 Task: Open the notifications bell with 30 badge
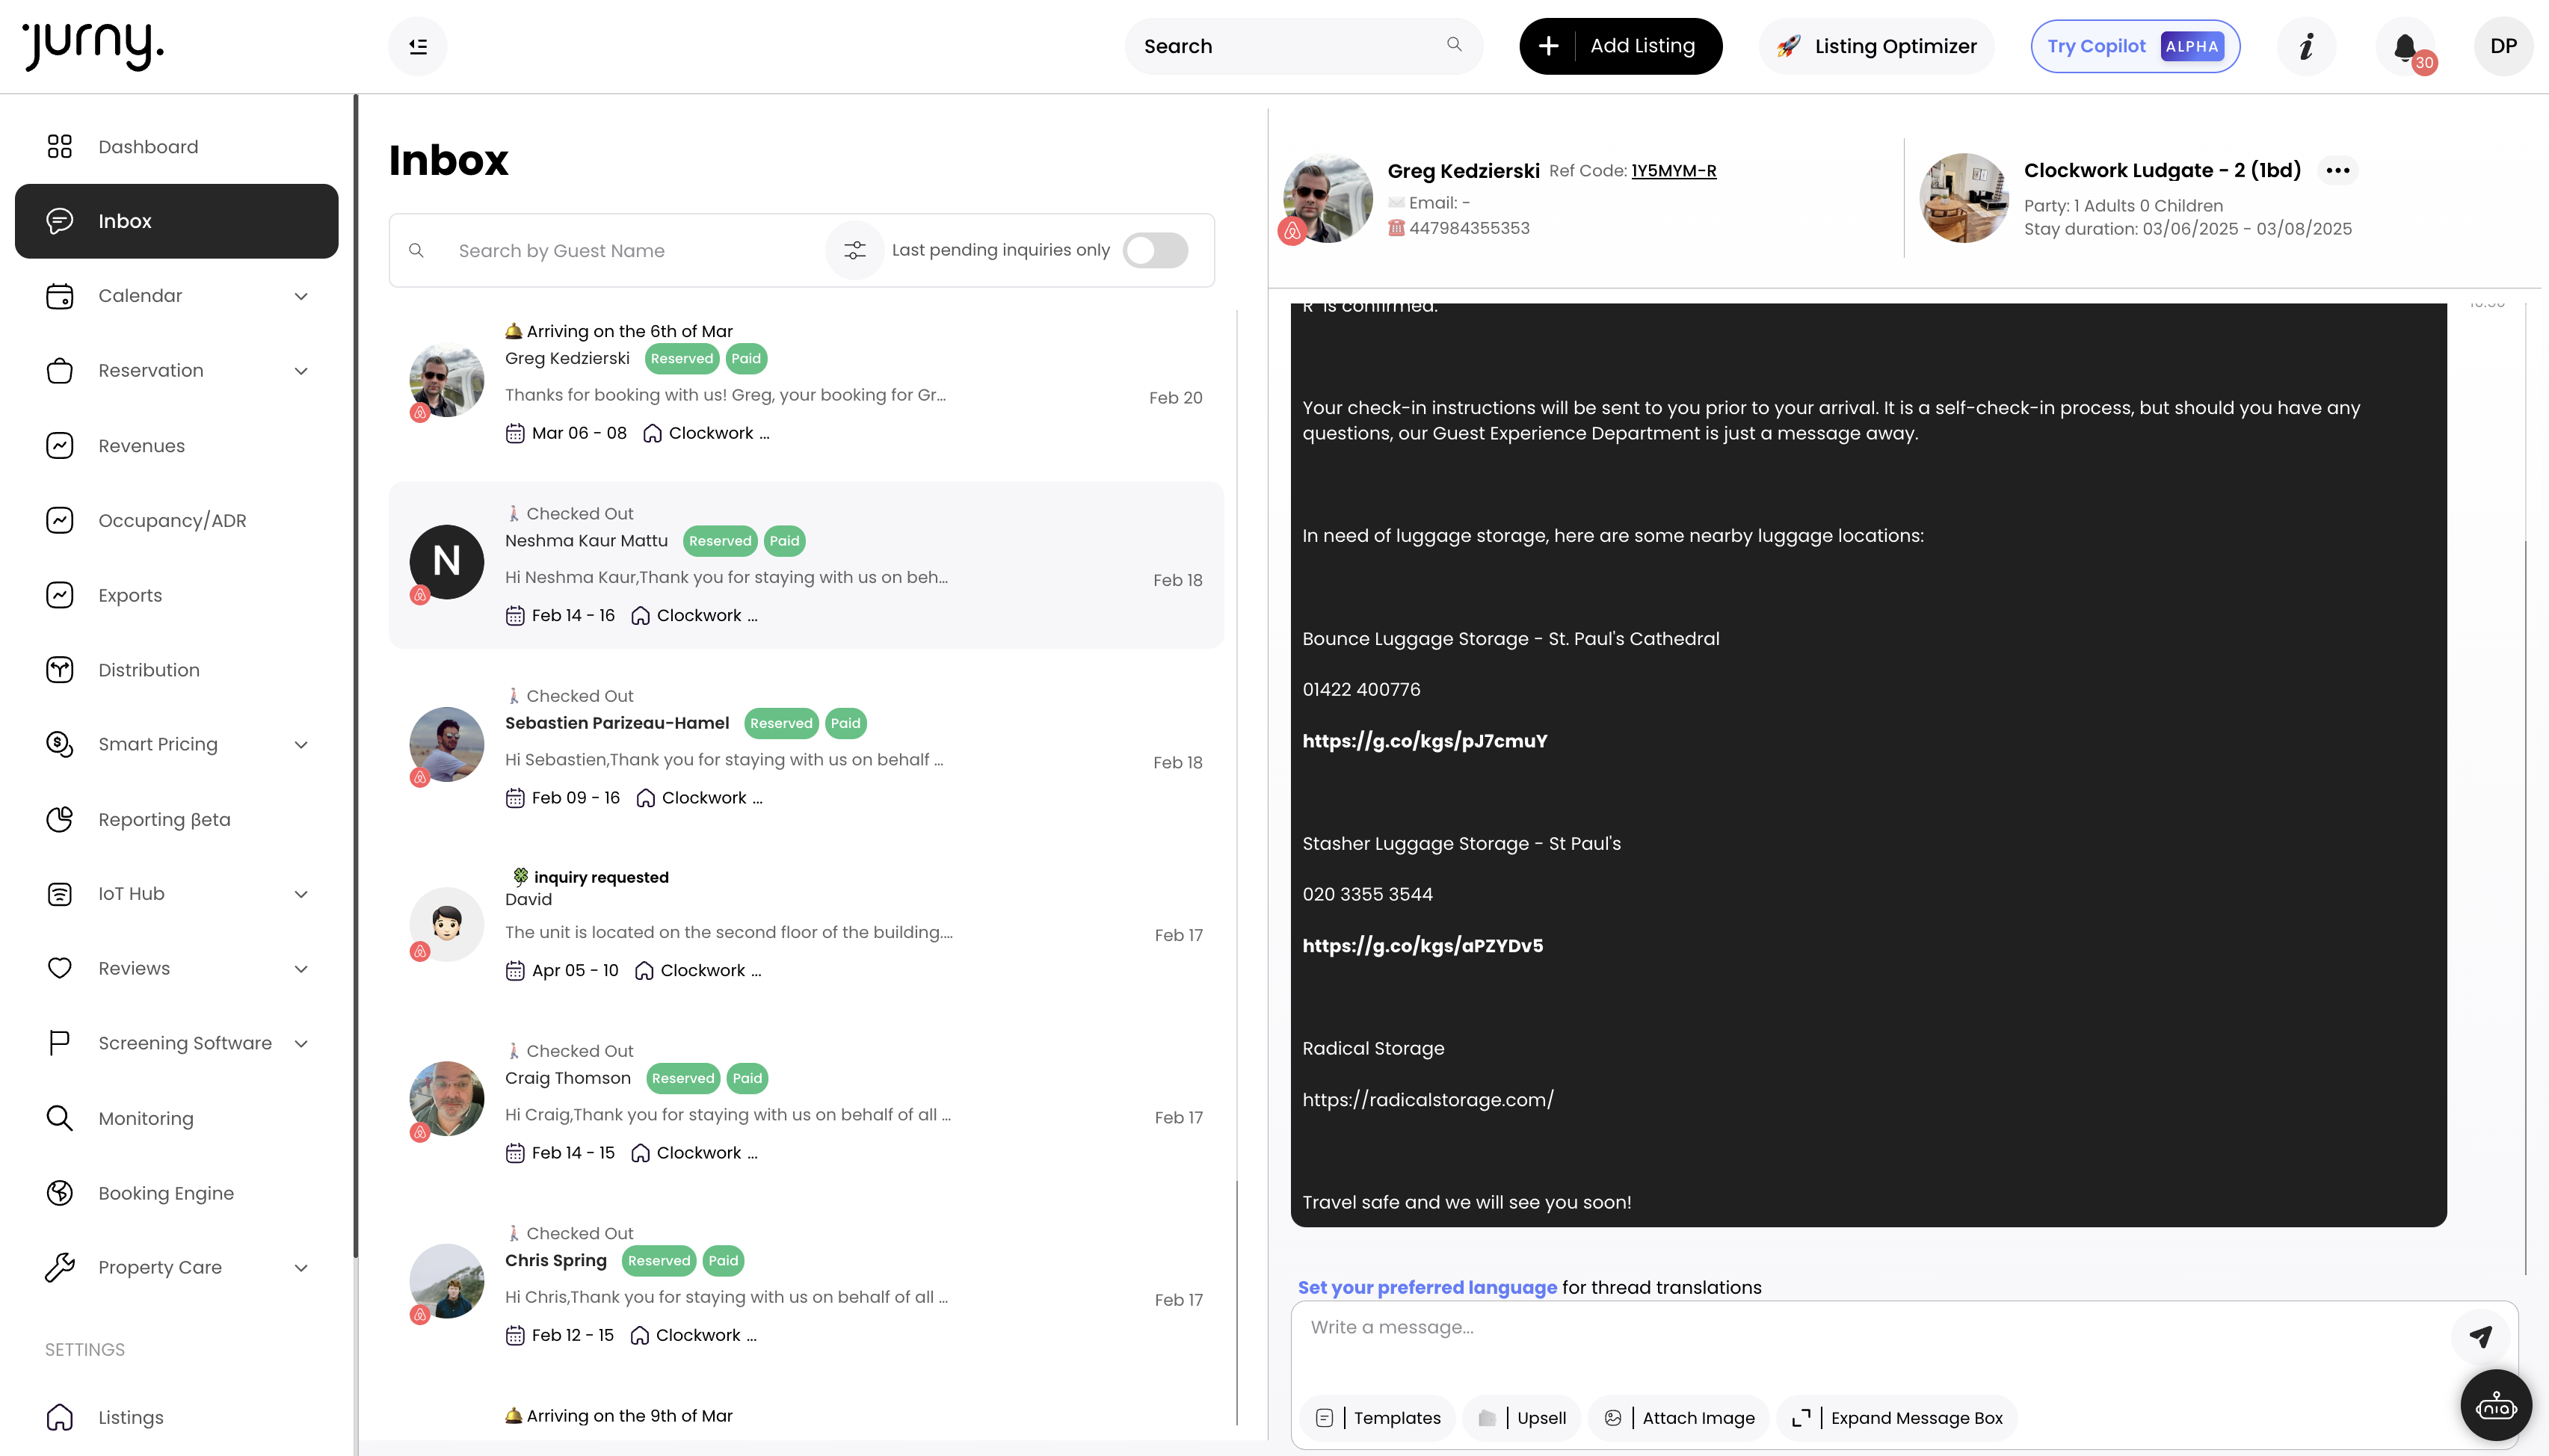(2407, 47)
